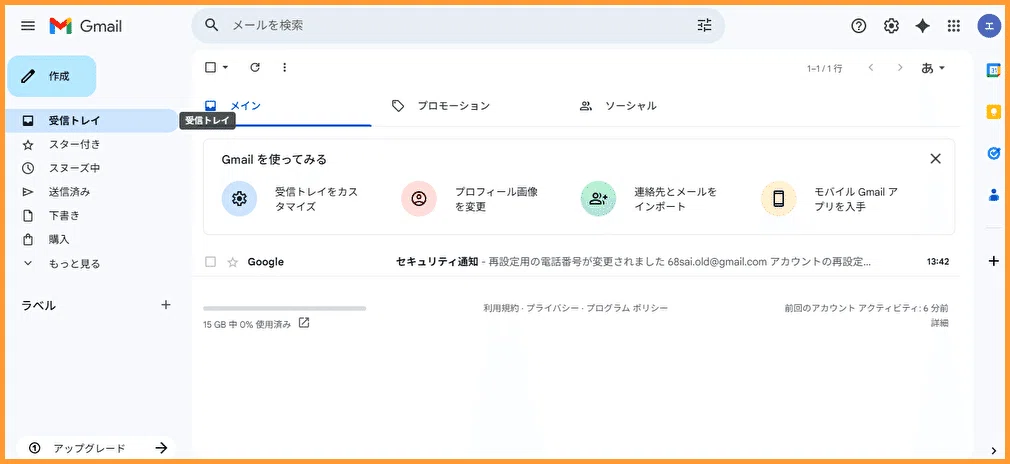This screenshot has width=1010, height=464.
Task: Open the account profile avatar
Action: (x=987, y=26)
